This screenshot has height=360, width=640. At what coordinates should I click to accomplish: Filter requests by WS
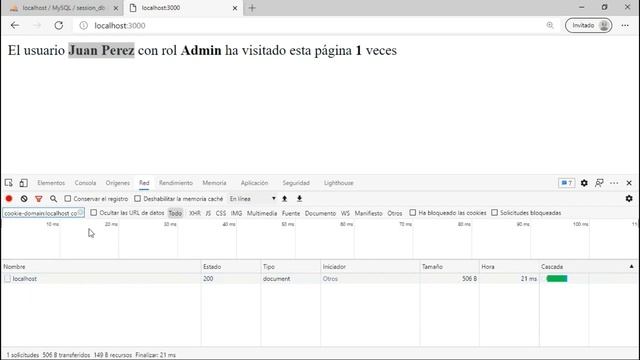[x=345, y=213]
